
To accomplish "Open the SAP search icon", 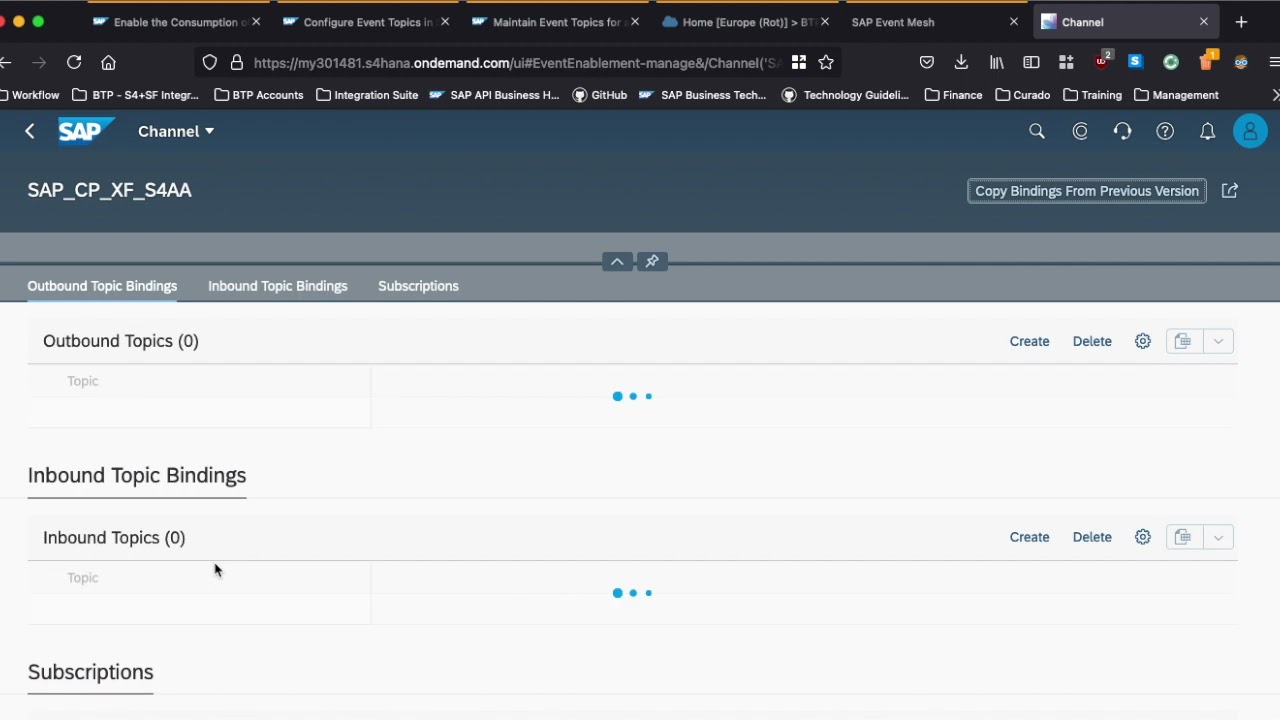I will point(1037,131).
